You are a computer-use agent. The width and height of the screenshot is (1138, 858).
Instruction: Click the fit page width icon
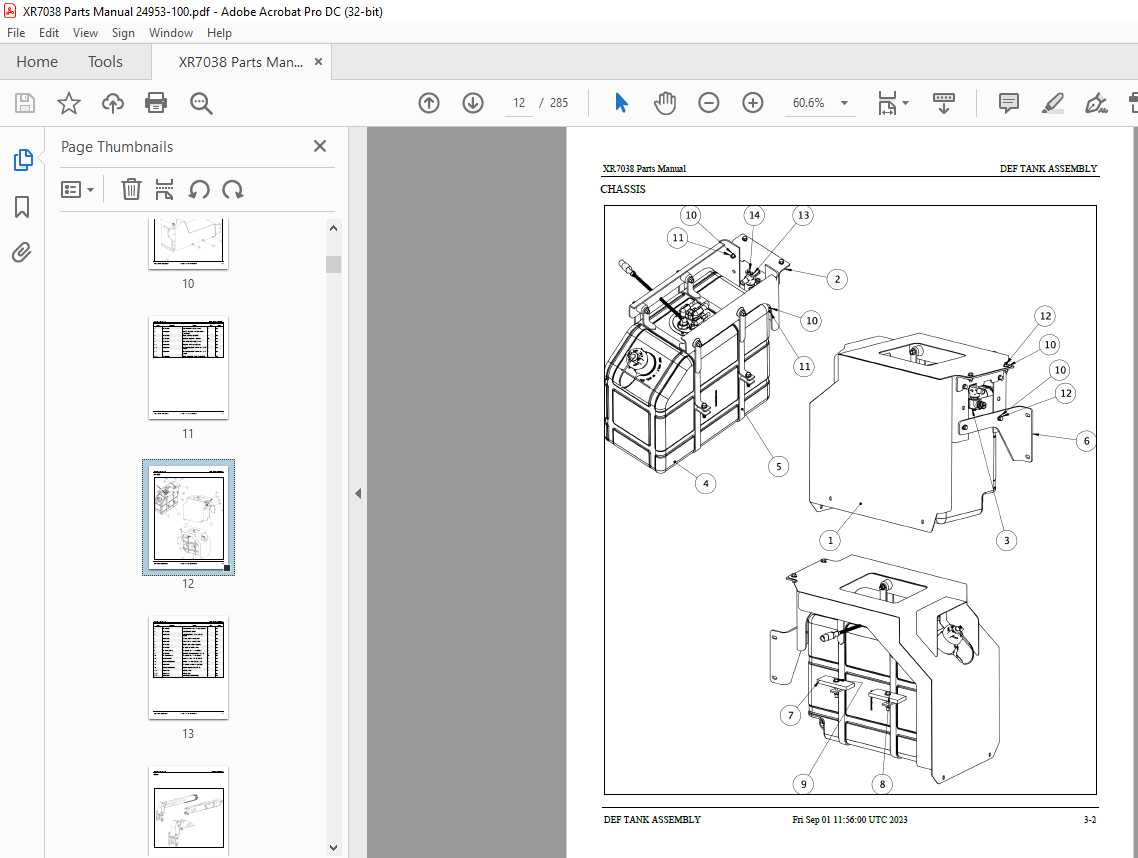pos(887,103)
